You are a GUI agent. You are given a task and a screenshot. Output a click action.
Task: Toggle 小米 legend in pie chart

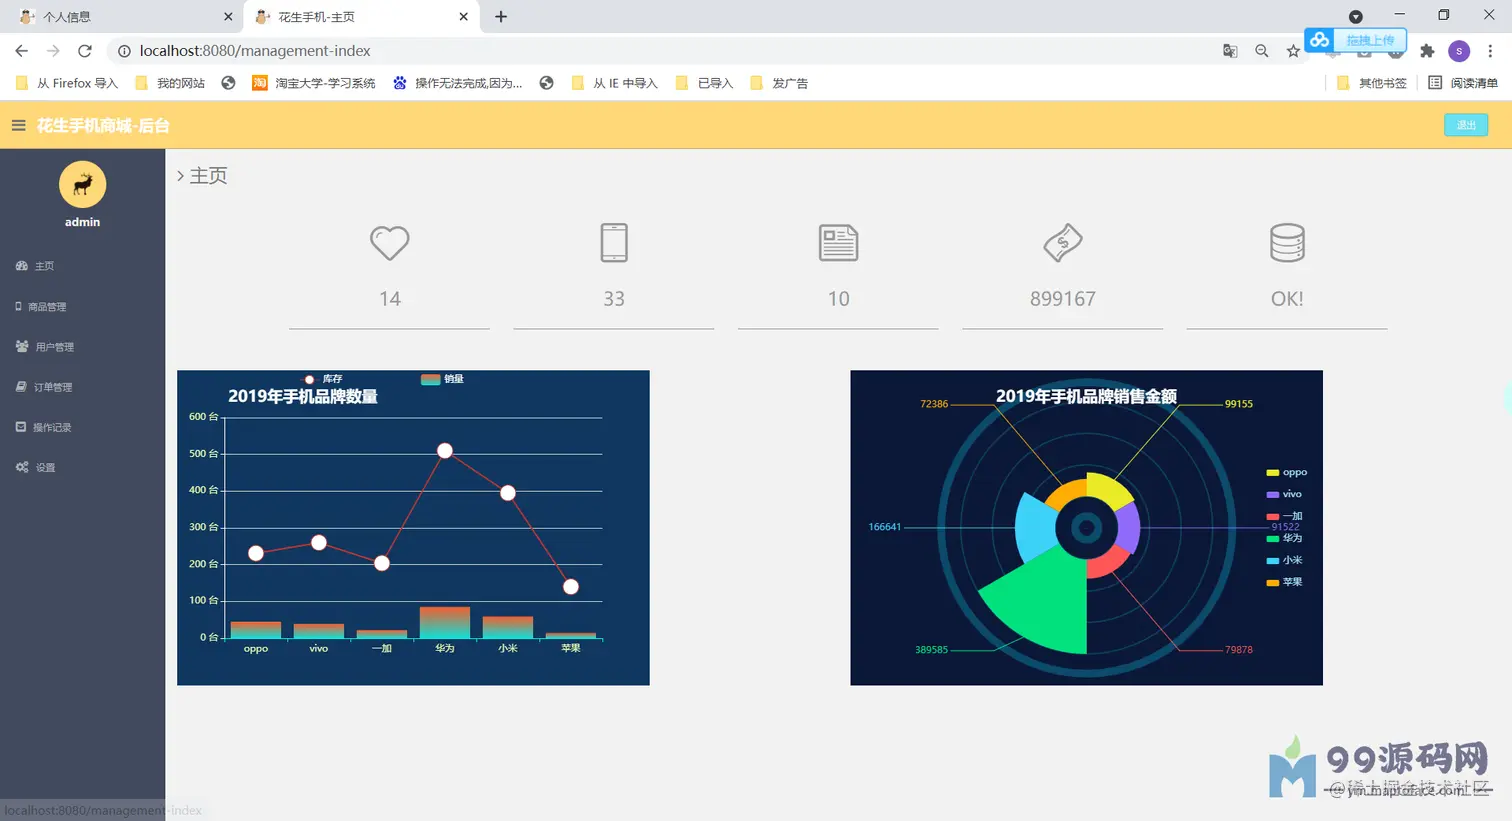pyautogui.click(x=1284, y=560)
